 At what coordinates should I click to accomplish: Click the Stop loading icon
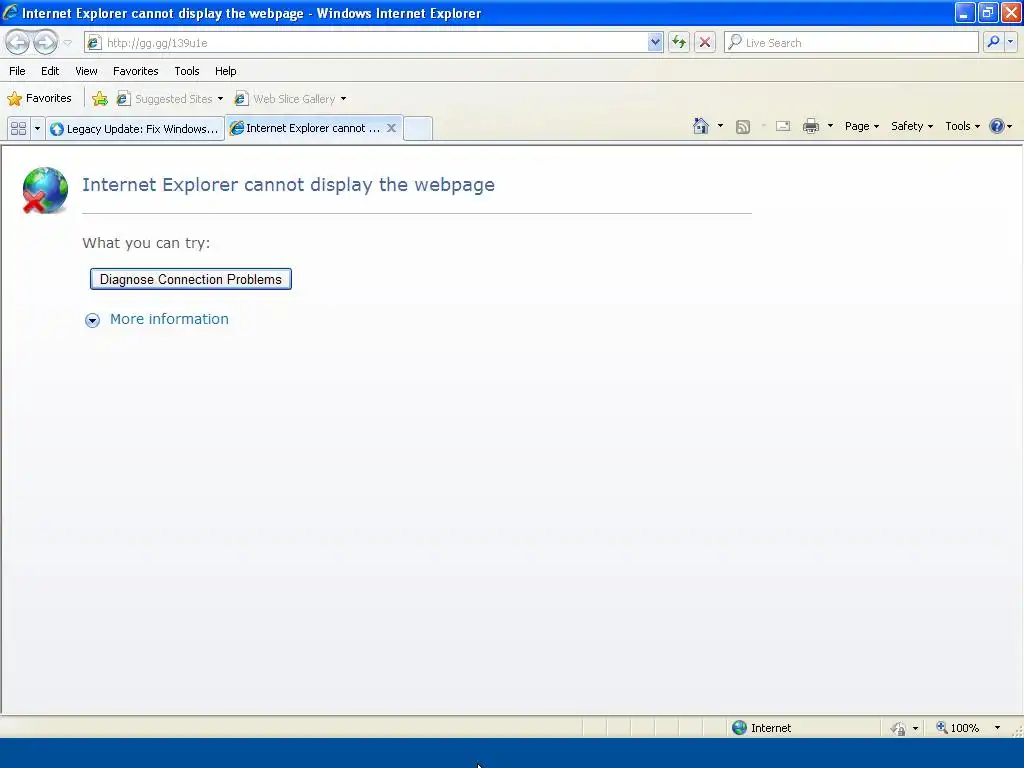click(705, 42)
